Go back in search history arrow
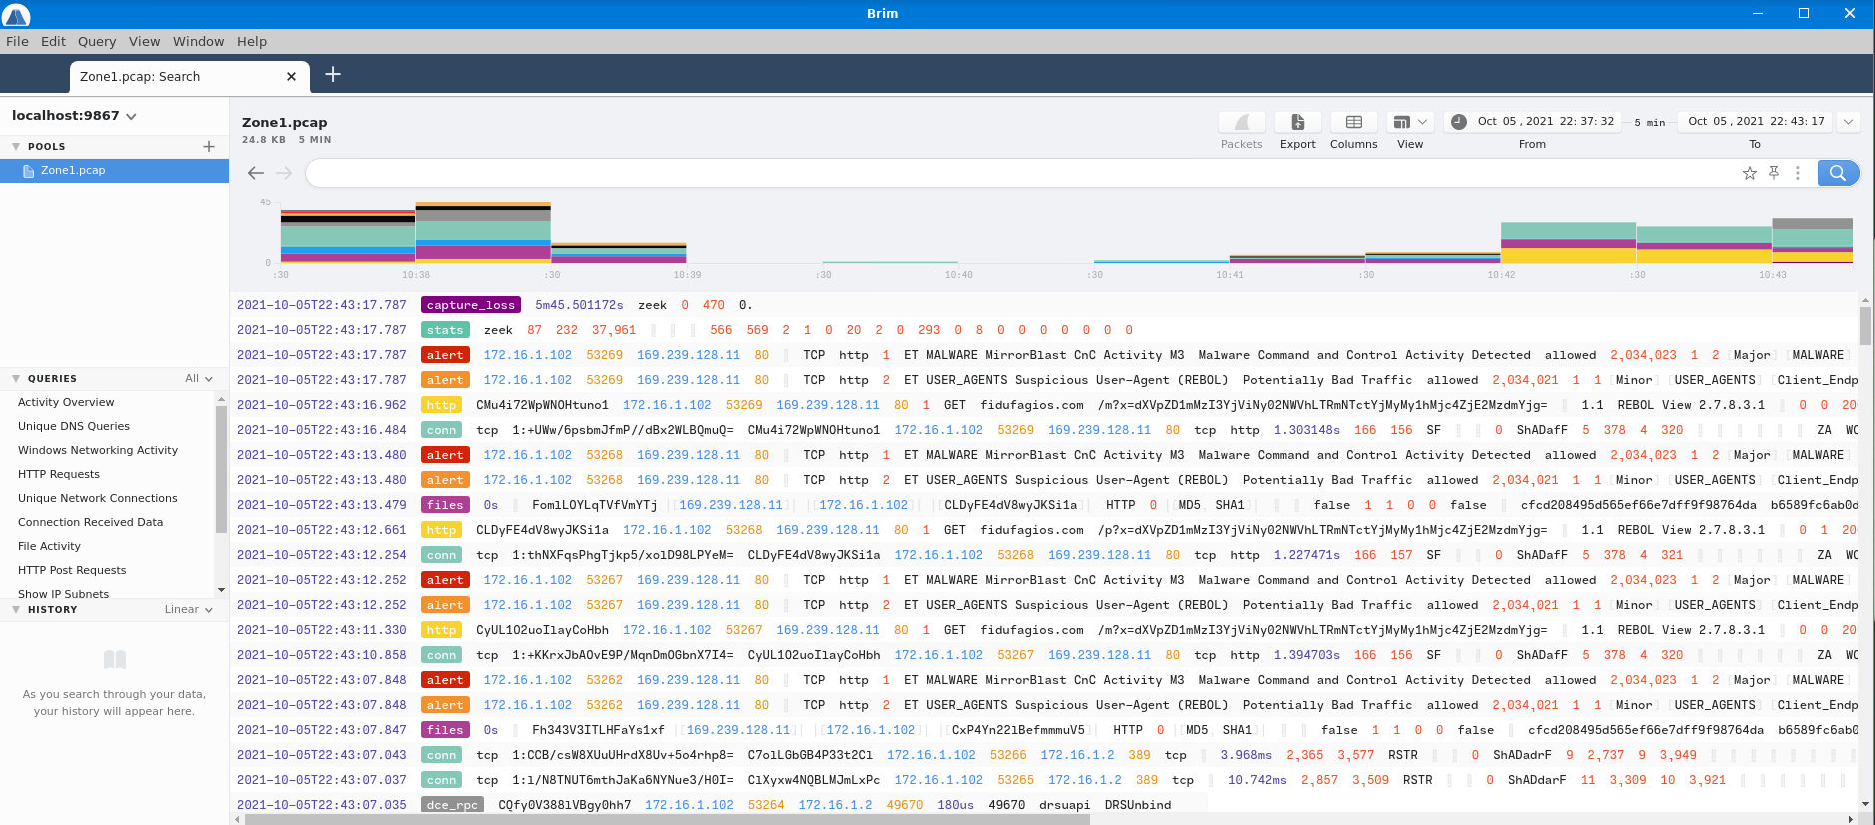 tap(256, 173)
